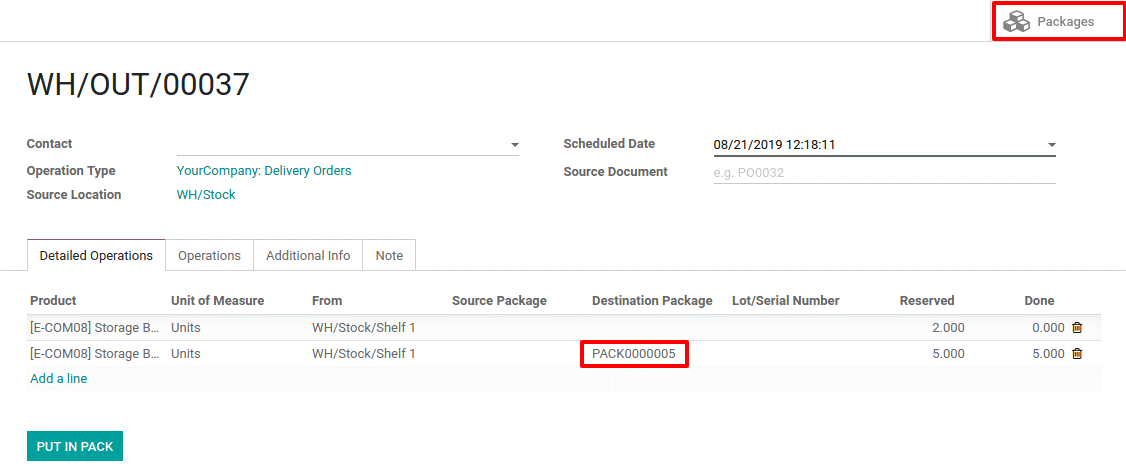
Task: Switch to the Operations tab
Action: [209, 256]
